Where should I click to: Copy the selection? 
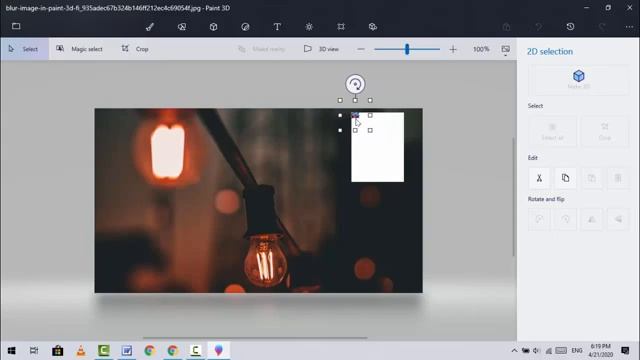565,178
